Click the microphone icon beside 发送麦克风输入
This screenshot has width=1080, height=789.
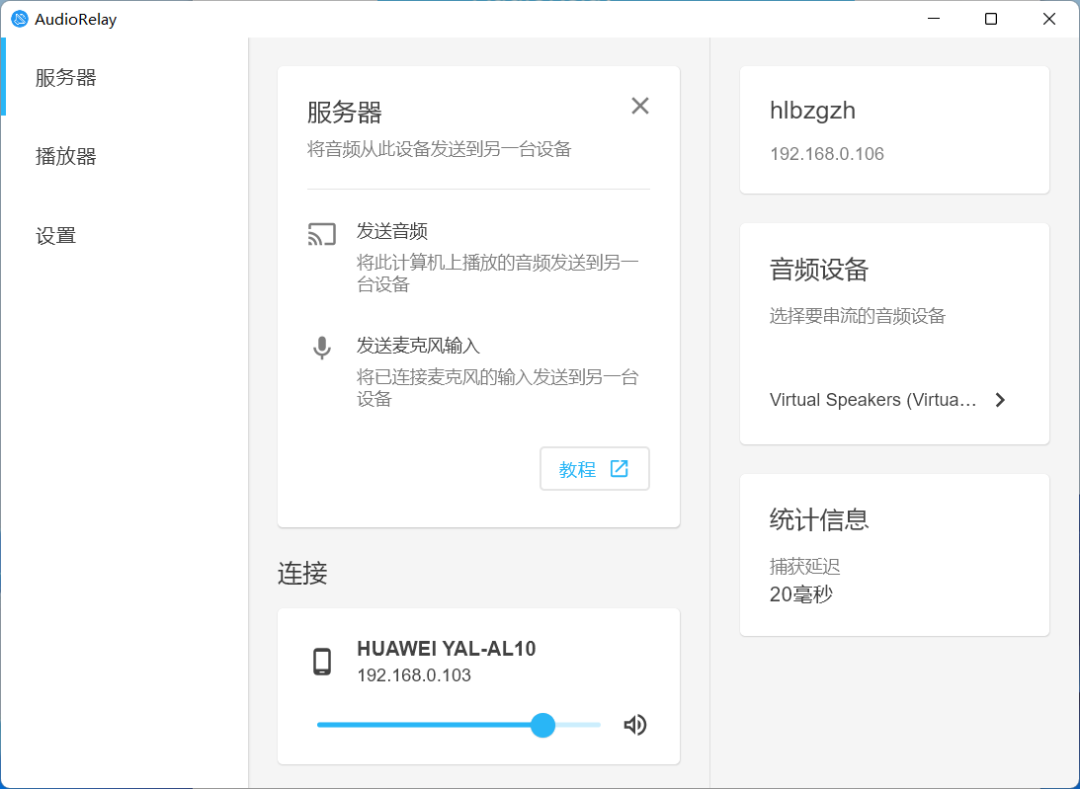[x=322, y=348]
